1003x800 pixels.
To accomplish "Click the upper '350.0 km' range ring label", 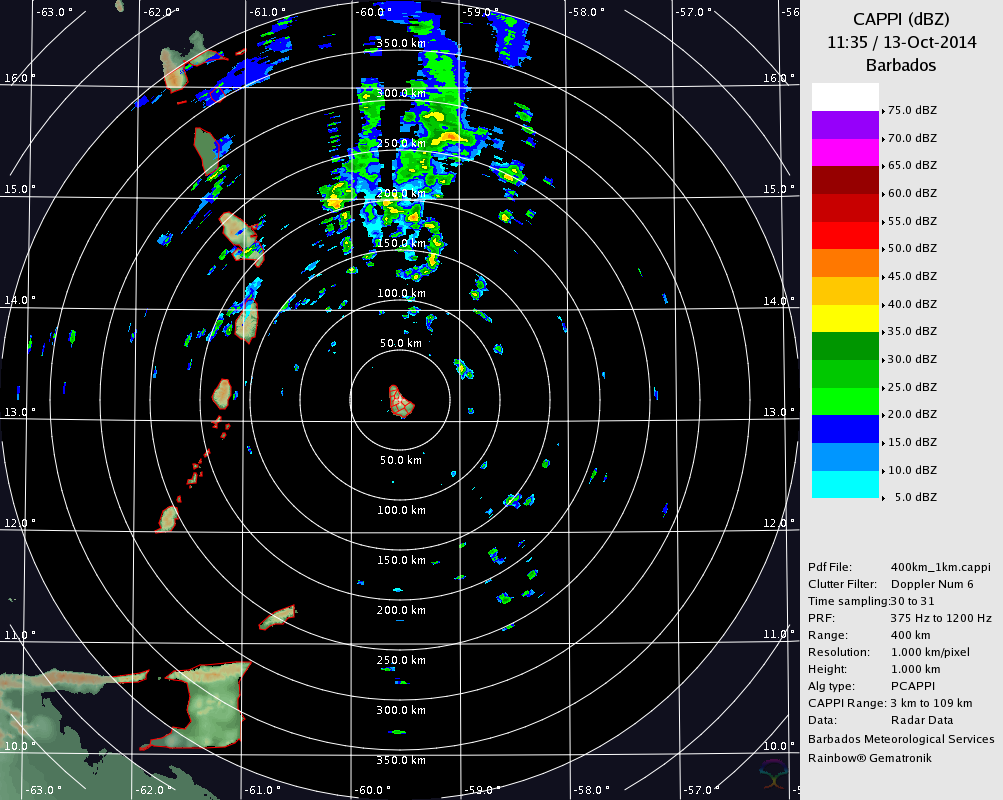I will [x=401, y=43].
